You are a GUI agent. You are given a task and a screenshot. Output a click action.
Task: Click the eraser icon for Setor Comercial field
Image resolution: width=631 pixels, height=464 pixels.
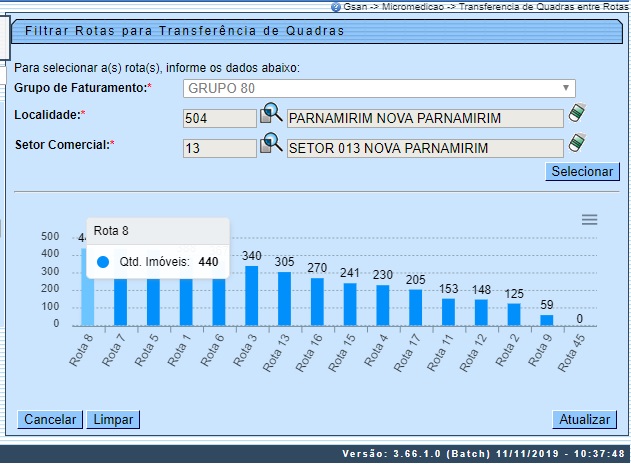click(x=576, y=145)
